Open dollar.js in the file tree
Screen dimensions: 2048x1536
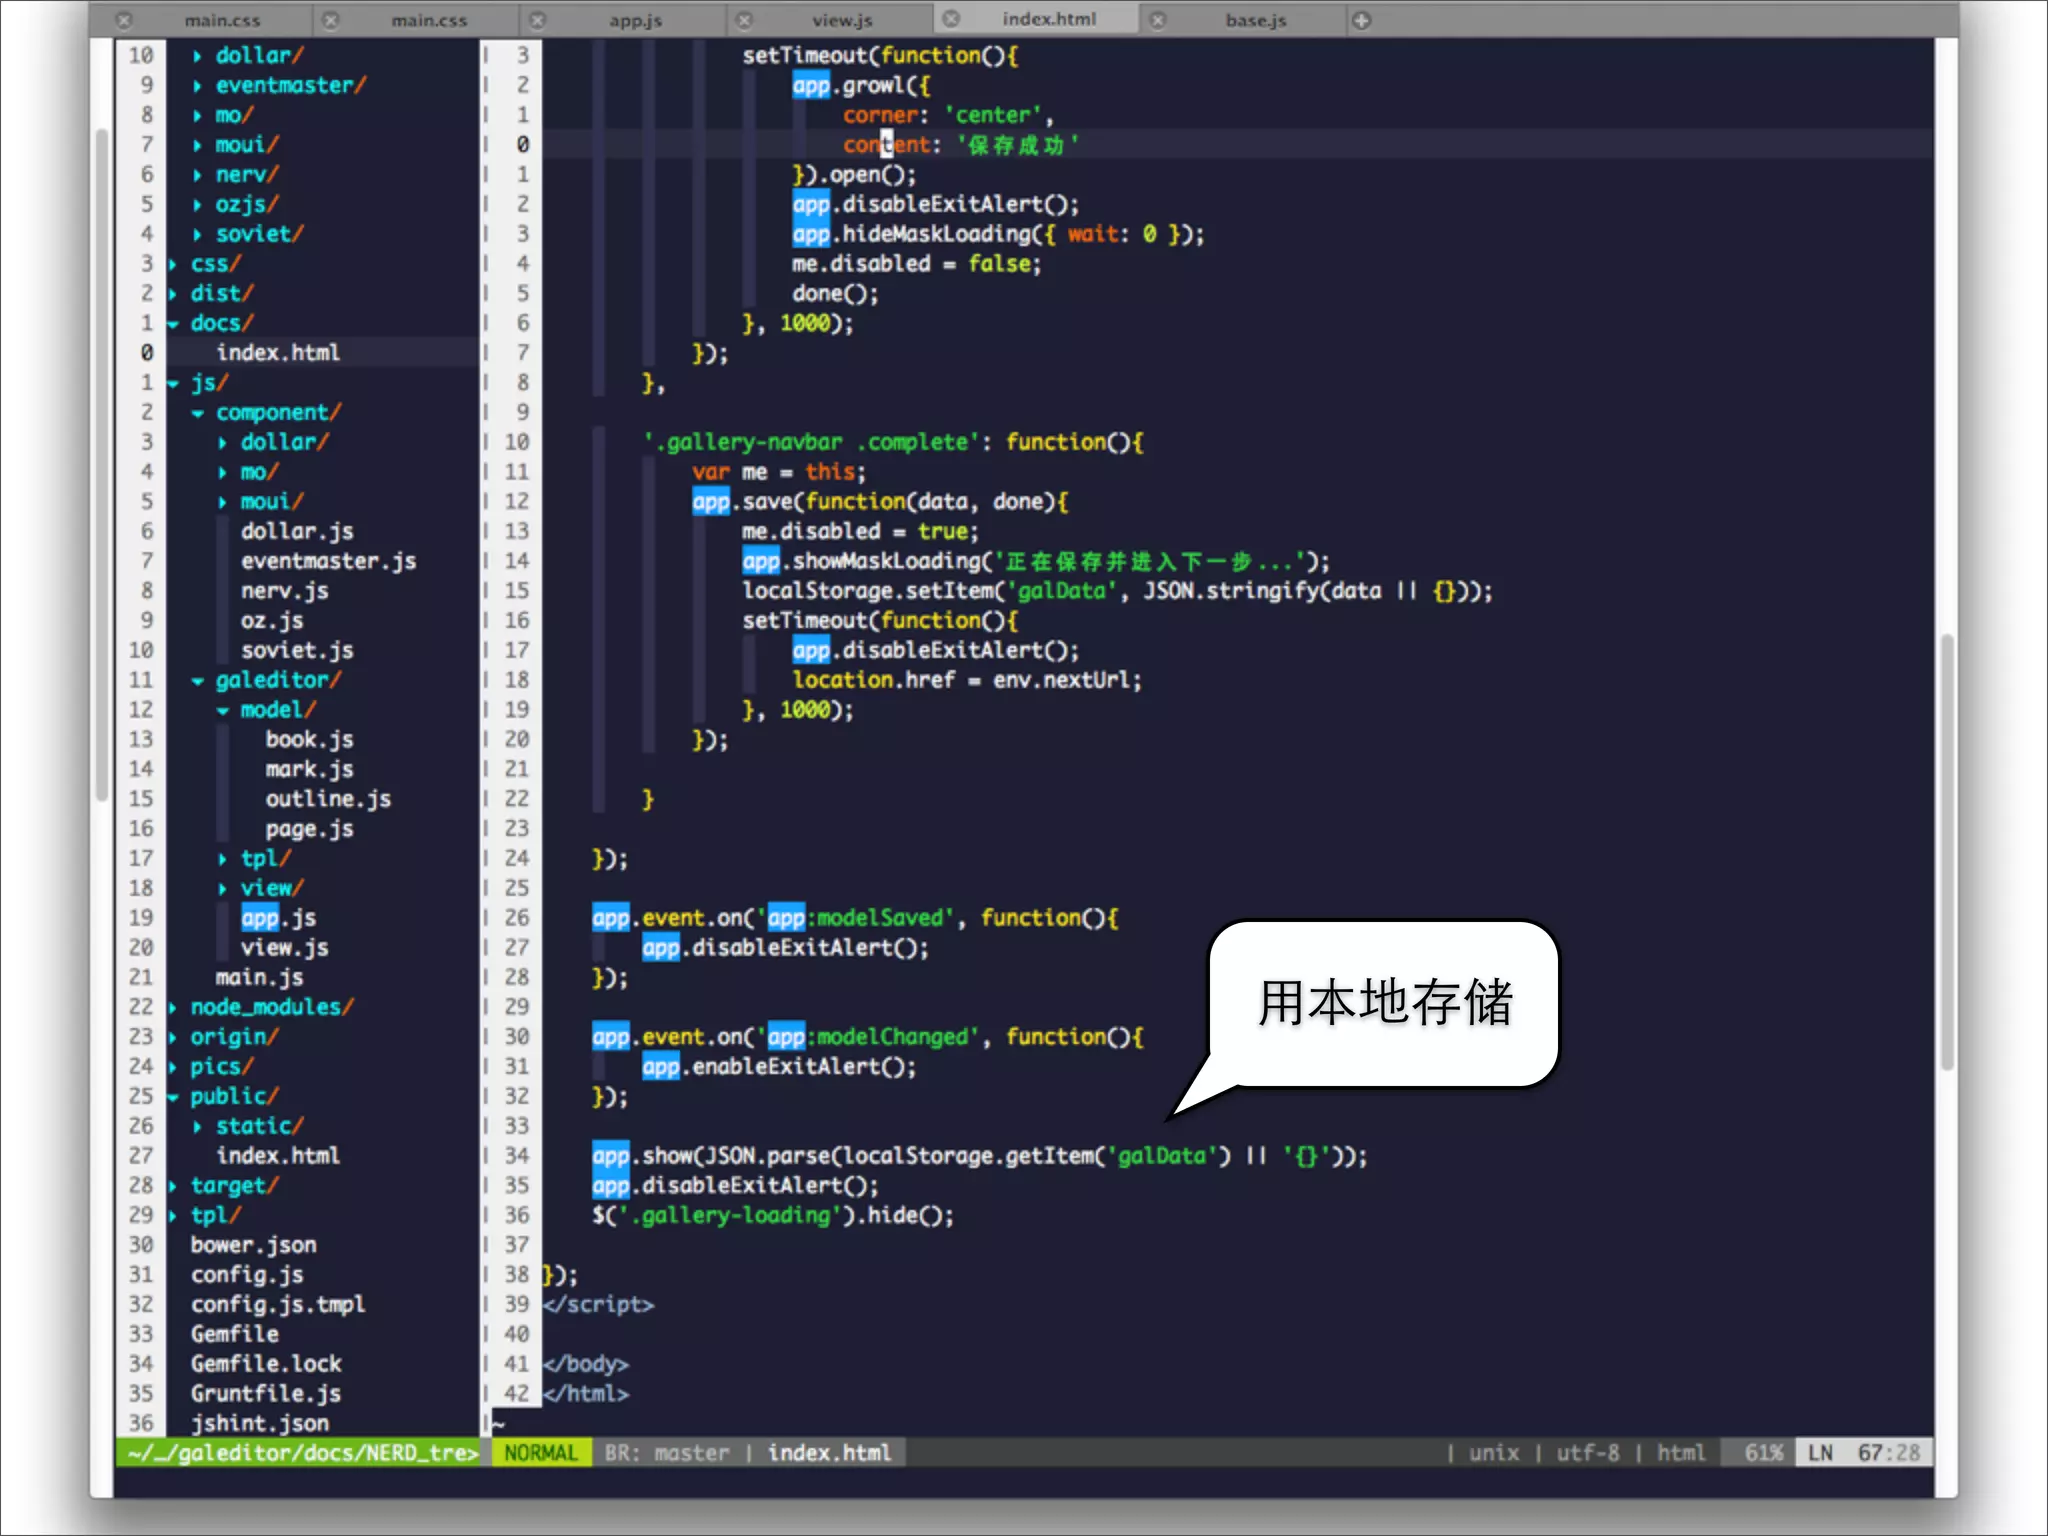click(x=297, y=532)
